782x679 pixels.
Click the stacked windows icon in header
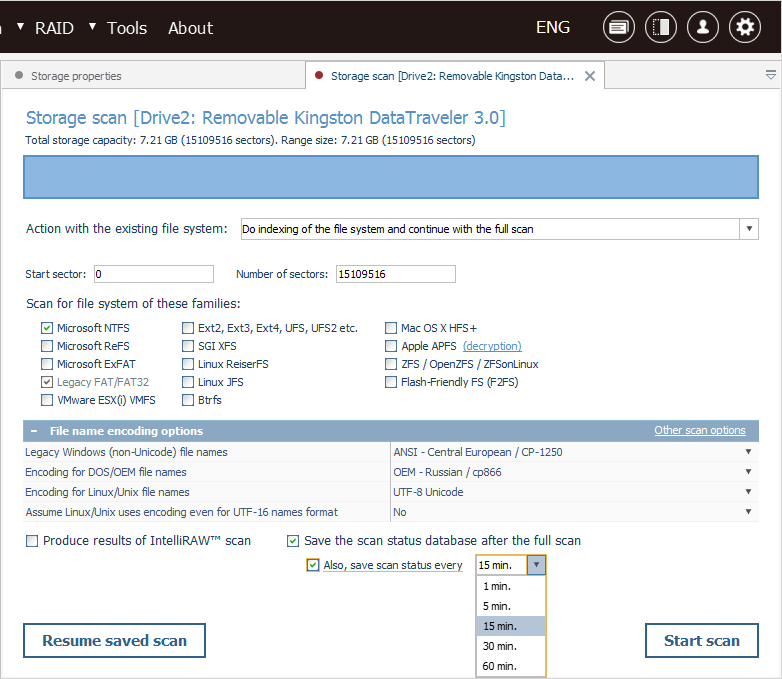click(619, 27)
